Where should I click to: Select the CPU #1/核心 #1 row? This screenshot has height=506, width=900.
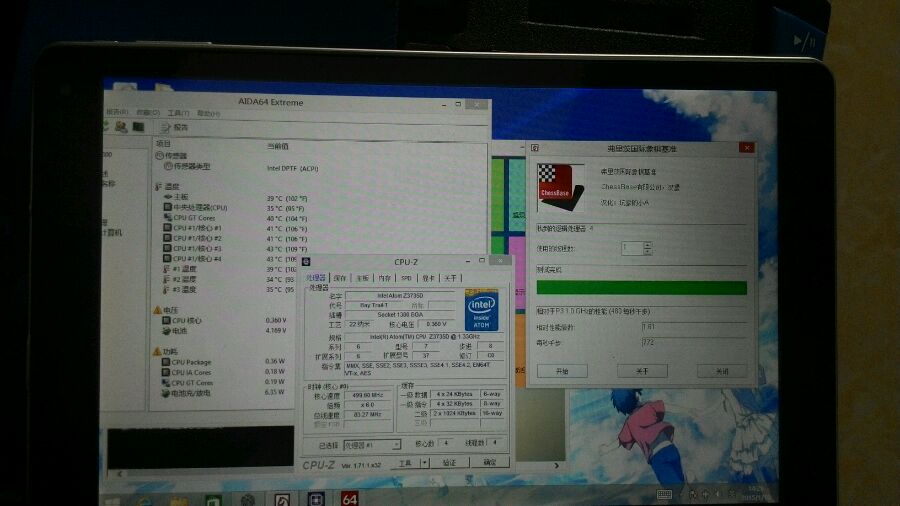point(193,228)
